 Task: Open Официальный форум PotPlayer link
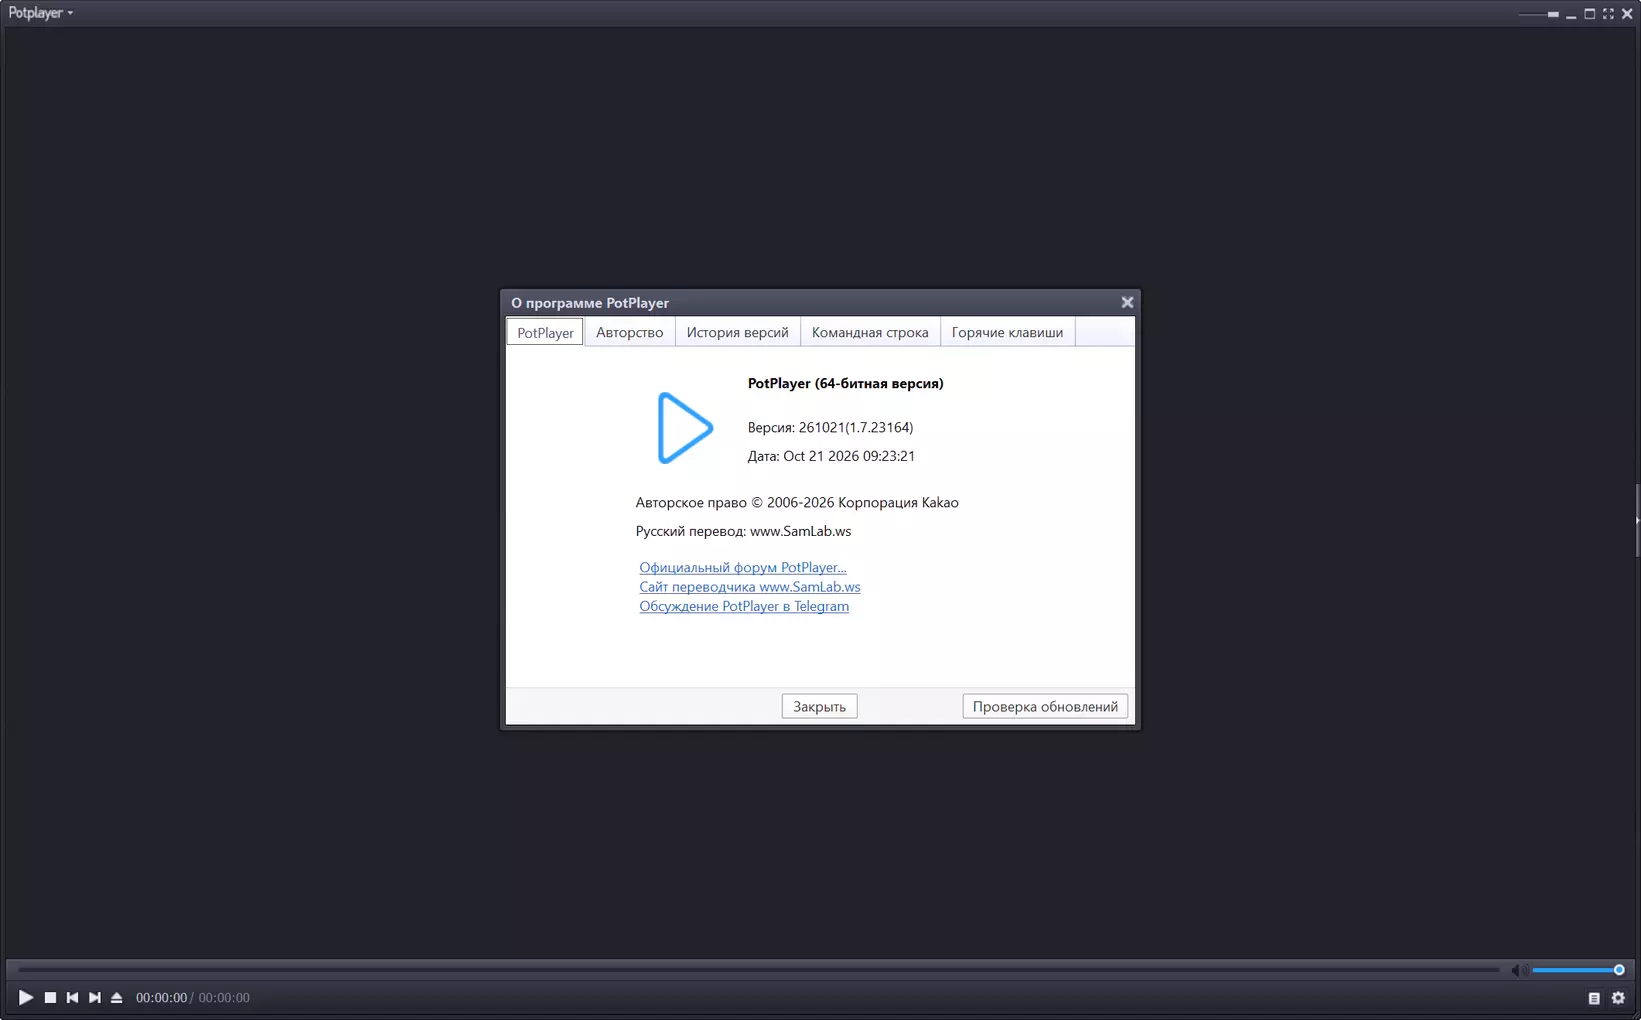743,567
